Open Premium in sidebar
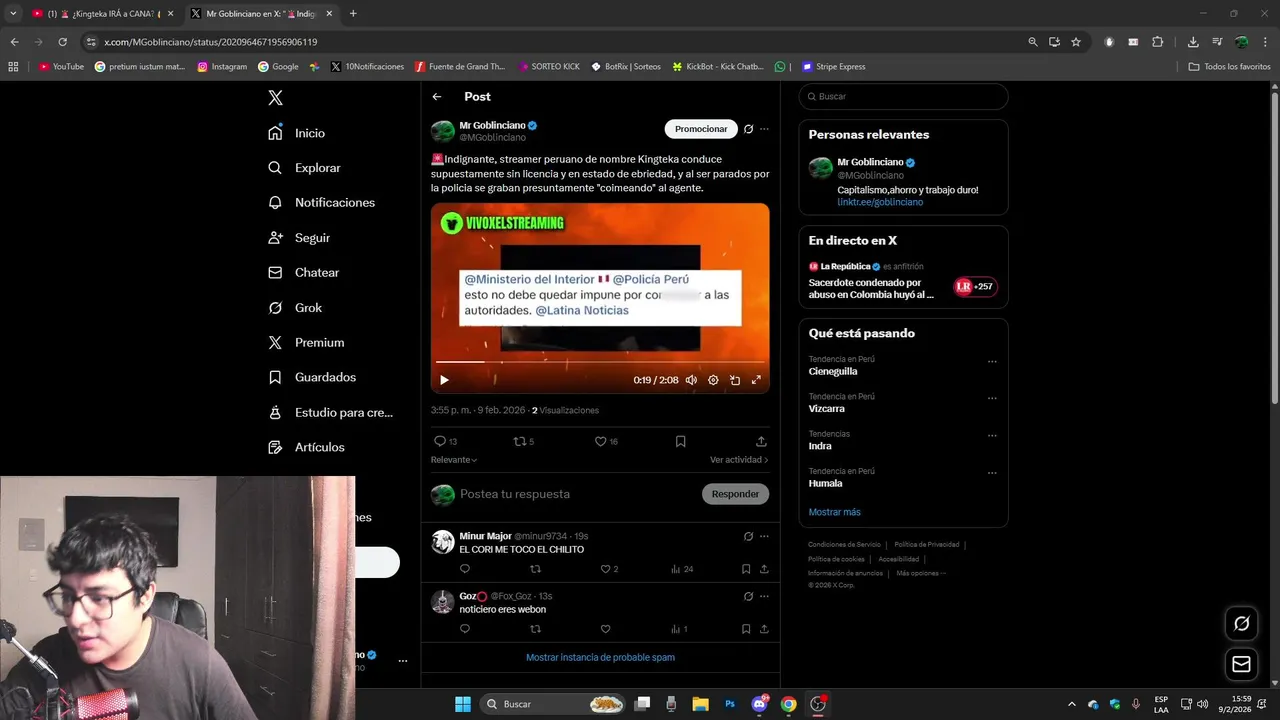This screenshot has width=1280, height=720. coord(306,342)
